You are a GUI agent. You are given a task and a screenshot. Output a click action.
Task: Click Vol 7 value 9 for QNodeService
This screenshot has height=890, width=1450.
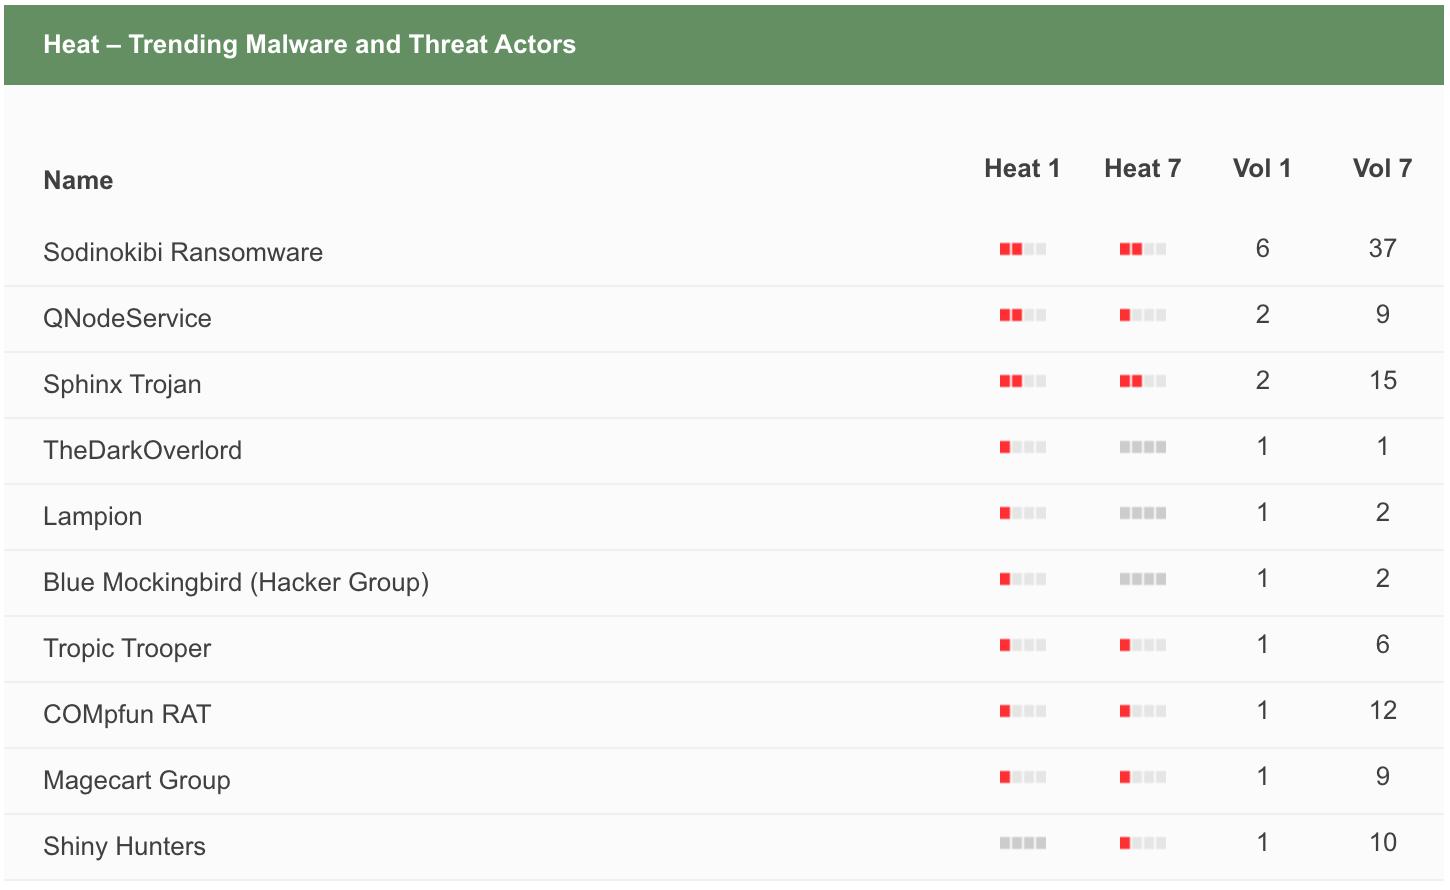pyautogui.click(x=1382, y=314)
